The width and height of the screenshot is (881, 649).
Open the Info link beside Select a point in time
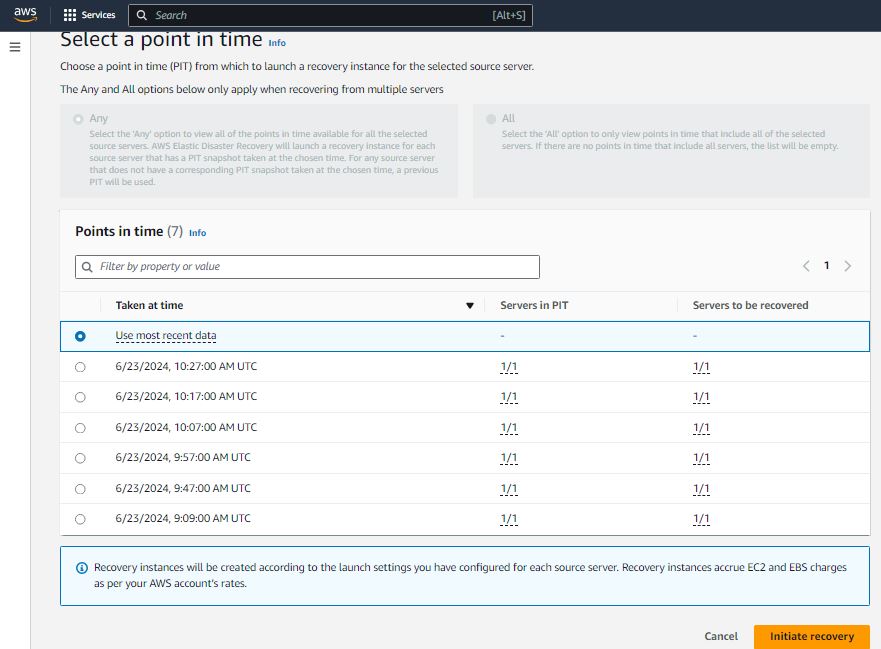click(x=277, y=43)
